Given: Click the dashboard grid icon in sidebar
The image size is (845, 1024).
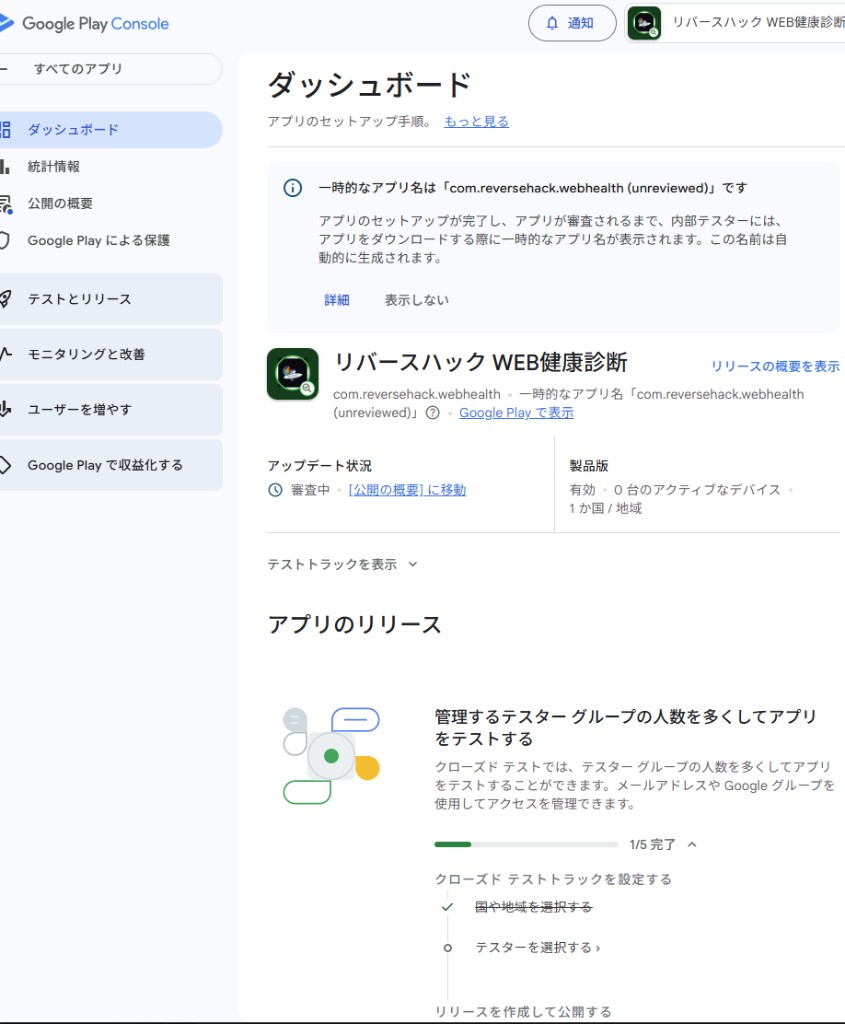Looking at the screenshot, I should coord(5,129).
